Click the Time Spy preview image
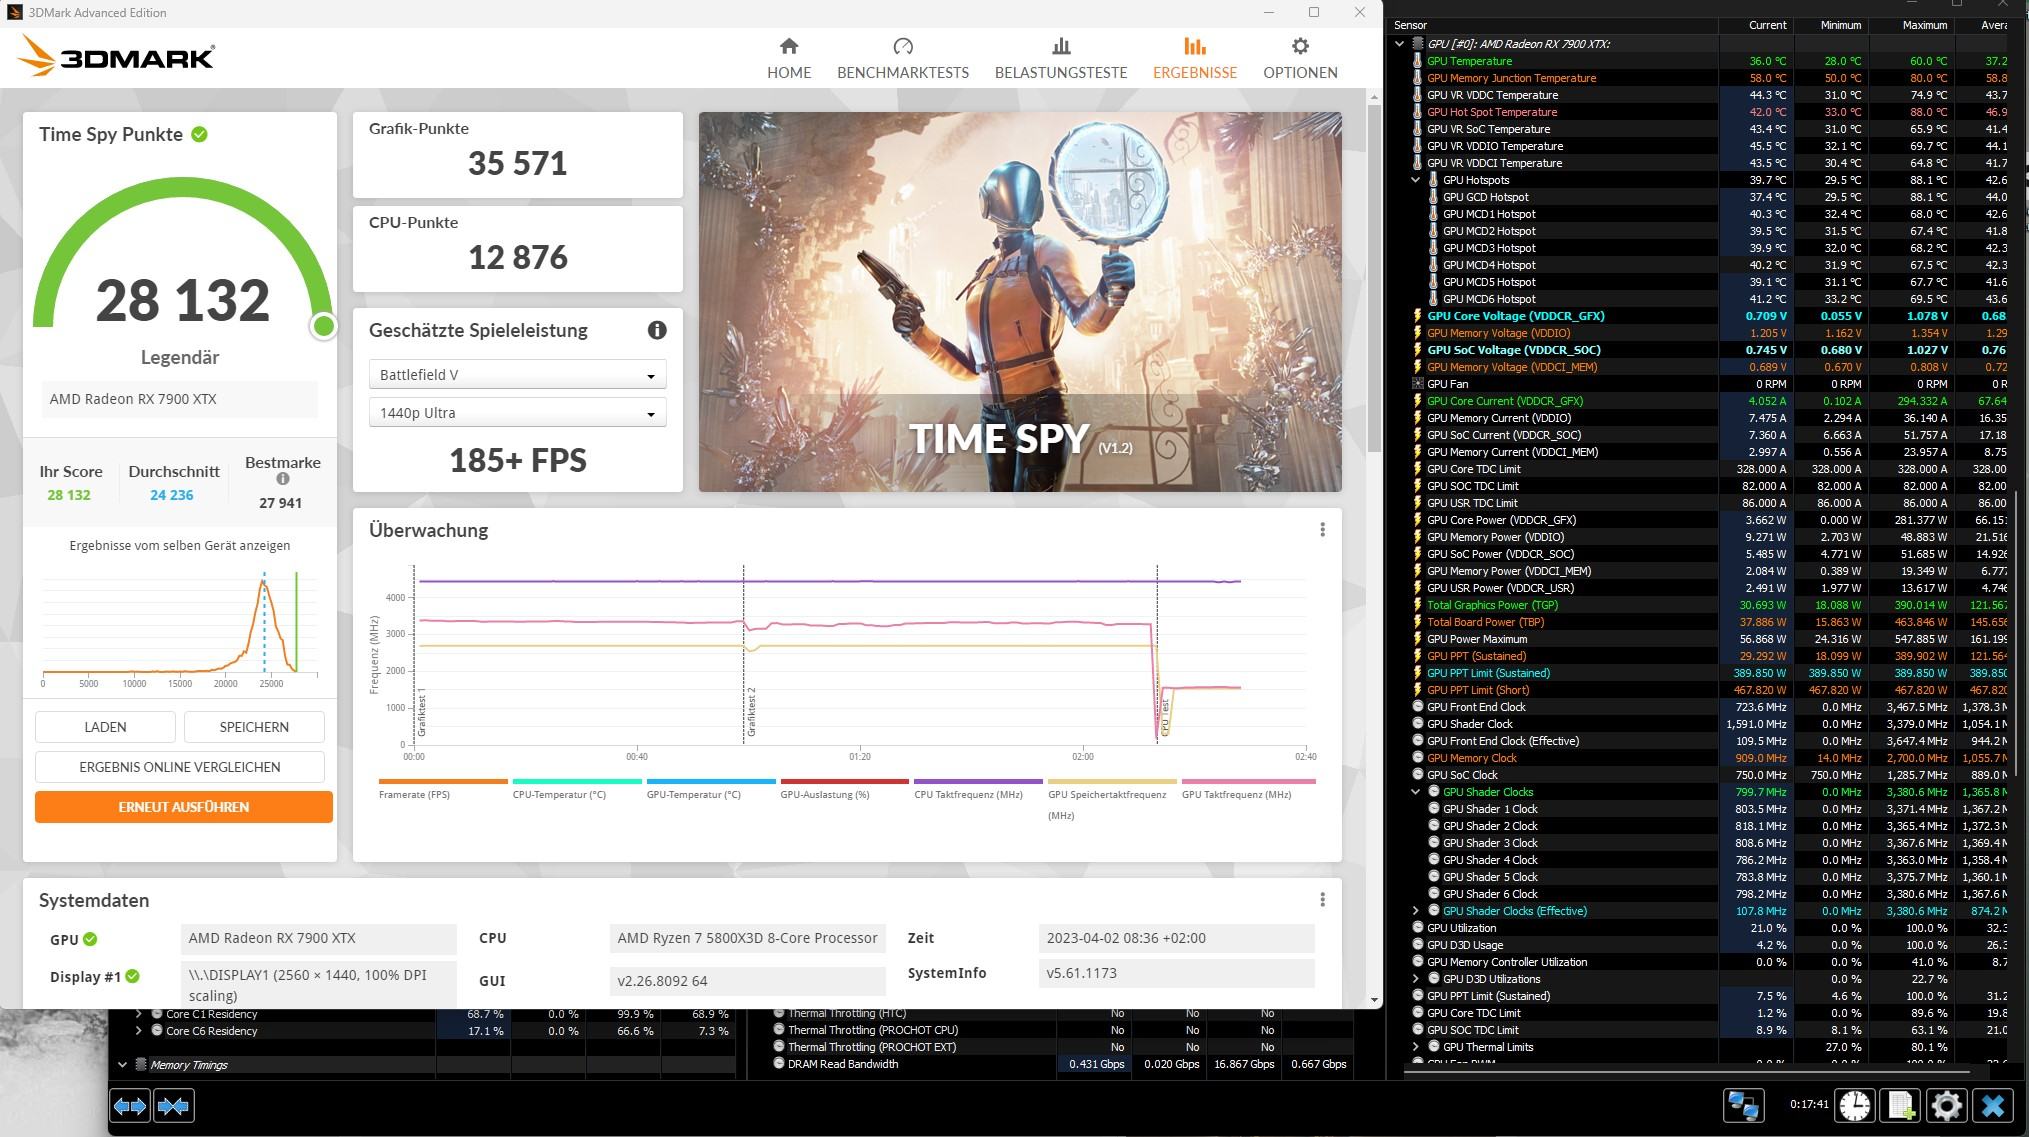The height and width of the screenshot is (1137, 2029). click(1020, 302)
